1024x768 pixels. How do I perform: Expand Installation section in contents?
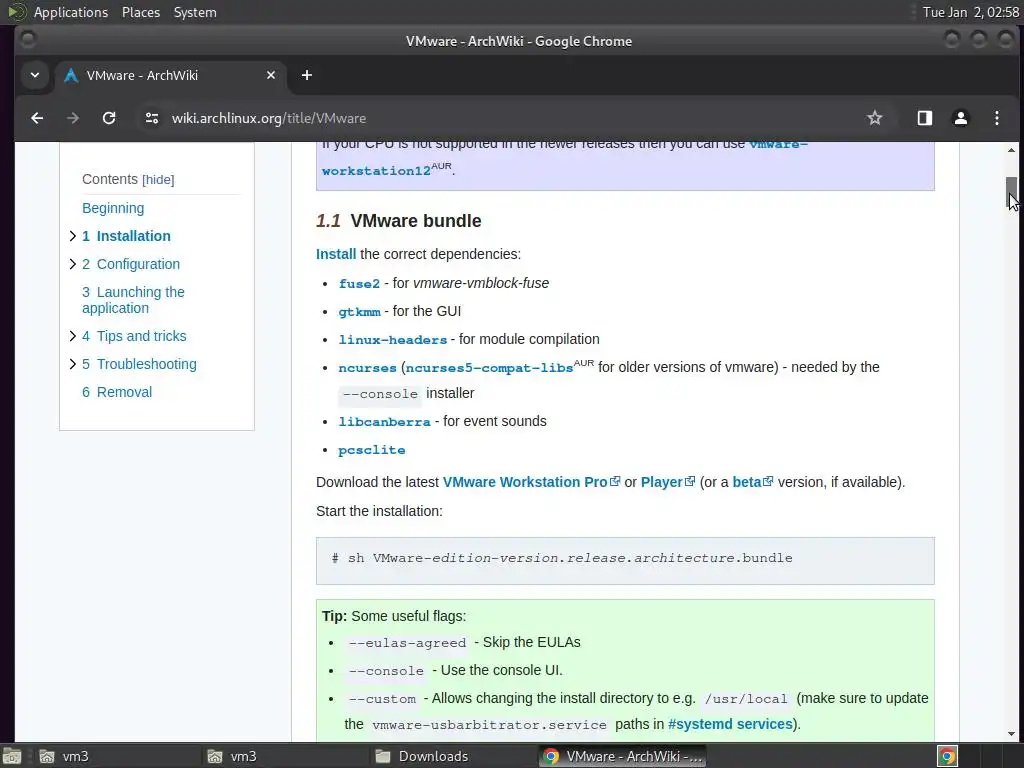tap(72, 236)
